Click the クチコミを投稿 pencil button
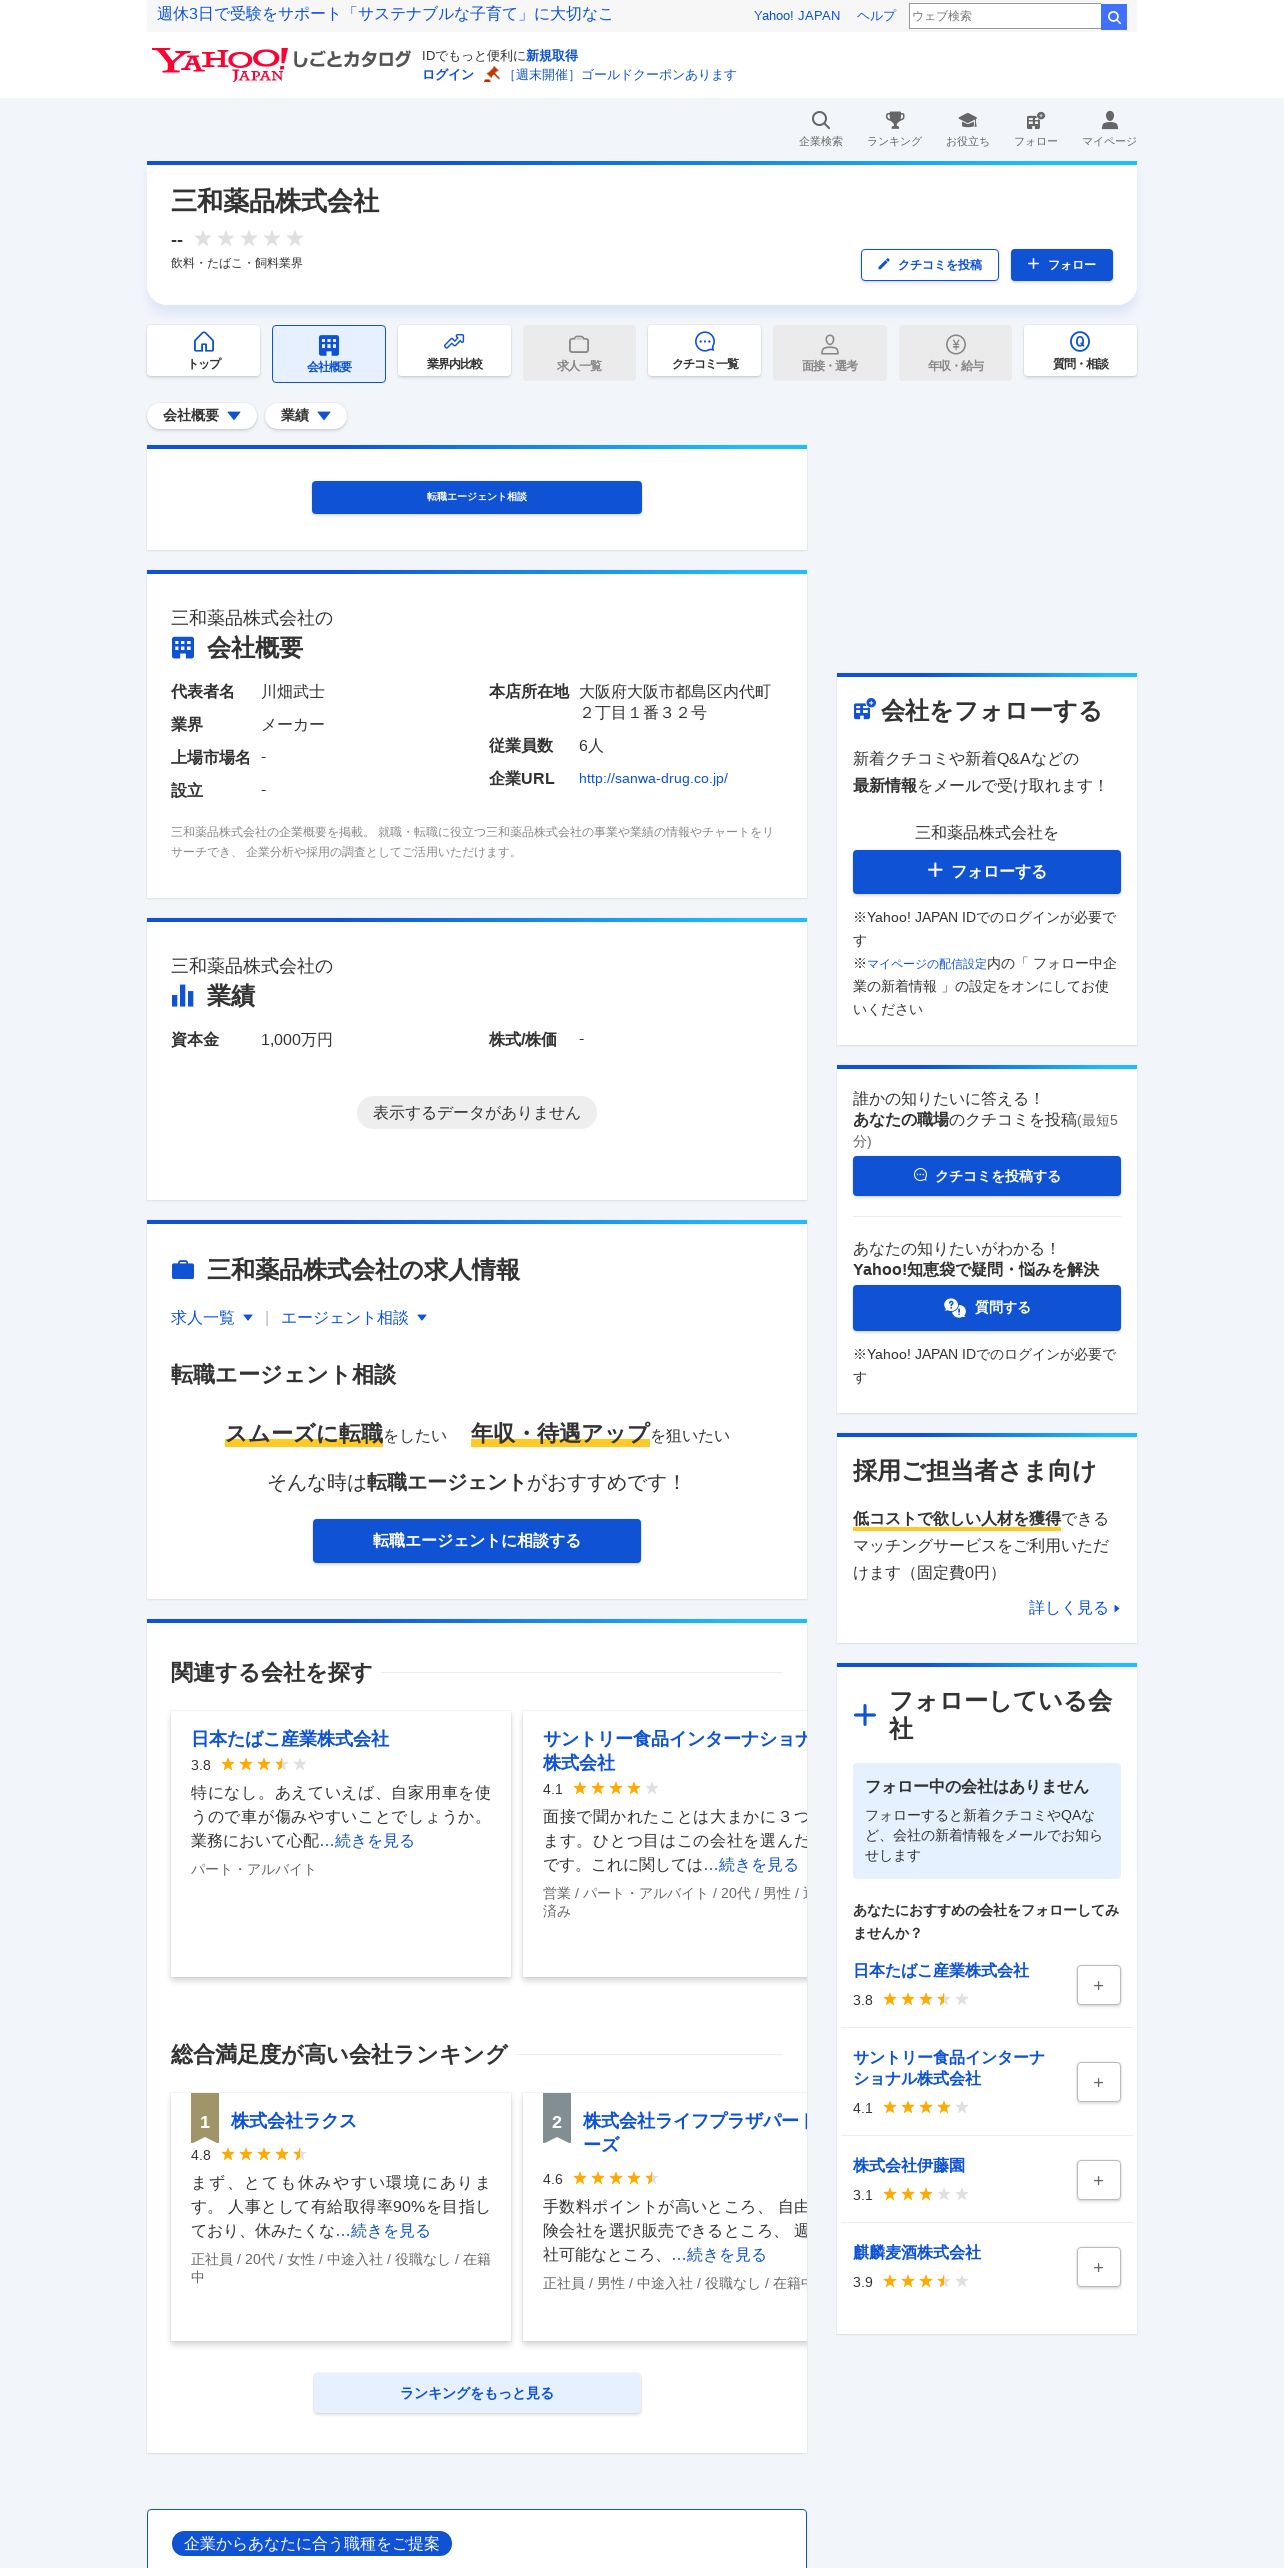The image size is (1284, 2568). pyautogui.click(x=930, y=265)
